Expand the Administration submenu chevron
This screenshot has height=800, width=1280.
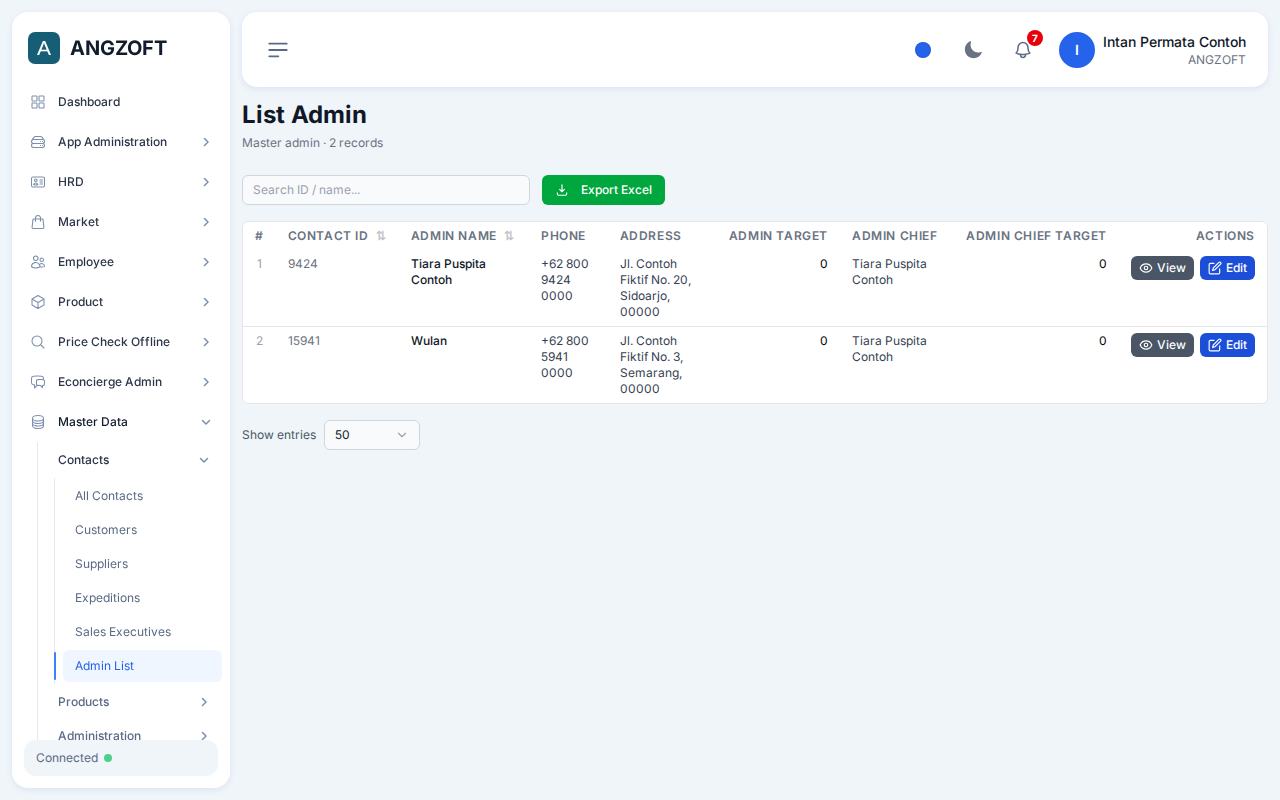coord(204,736)
